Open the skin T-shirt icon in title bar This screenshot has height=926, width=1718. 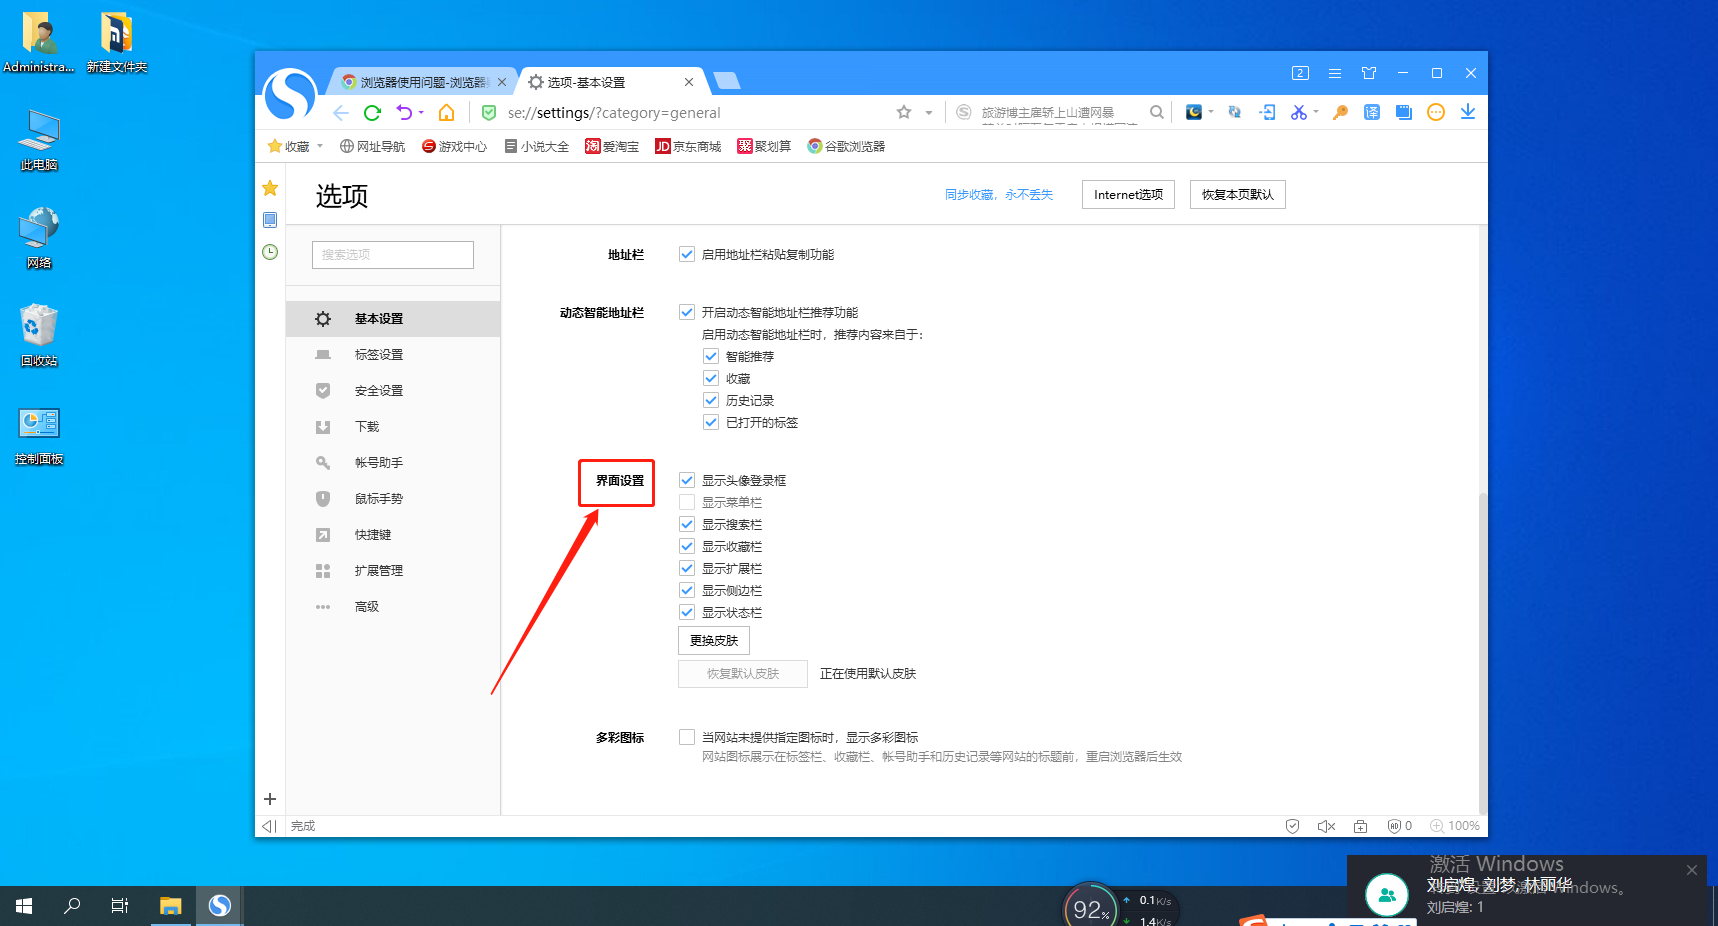(1369, 73)
